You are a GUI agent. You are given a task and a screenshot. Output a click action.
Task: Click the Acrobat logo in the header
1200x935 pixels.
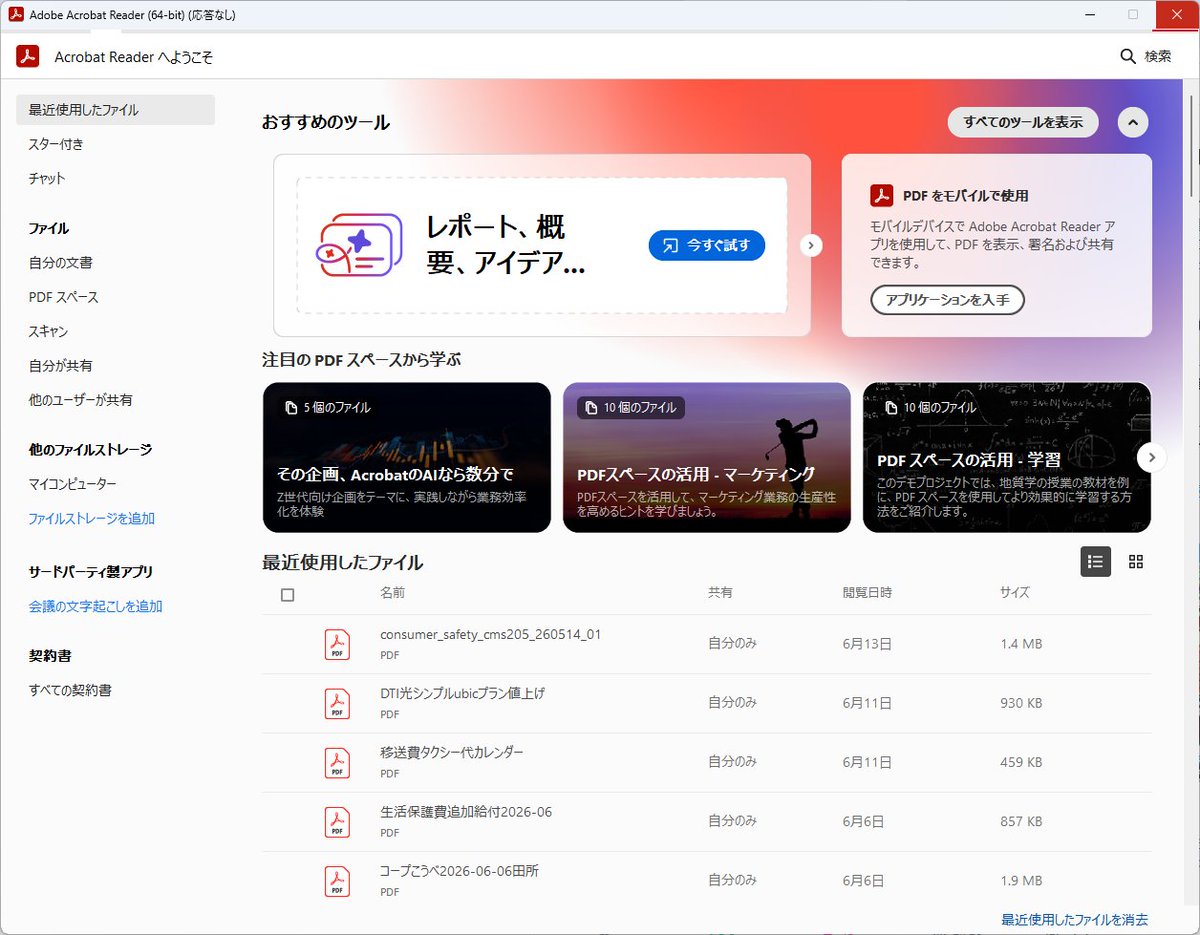(x=27, y=56)
